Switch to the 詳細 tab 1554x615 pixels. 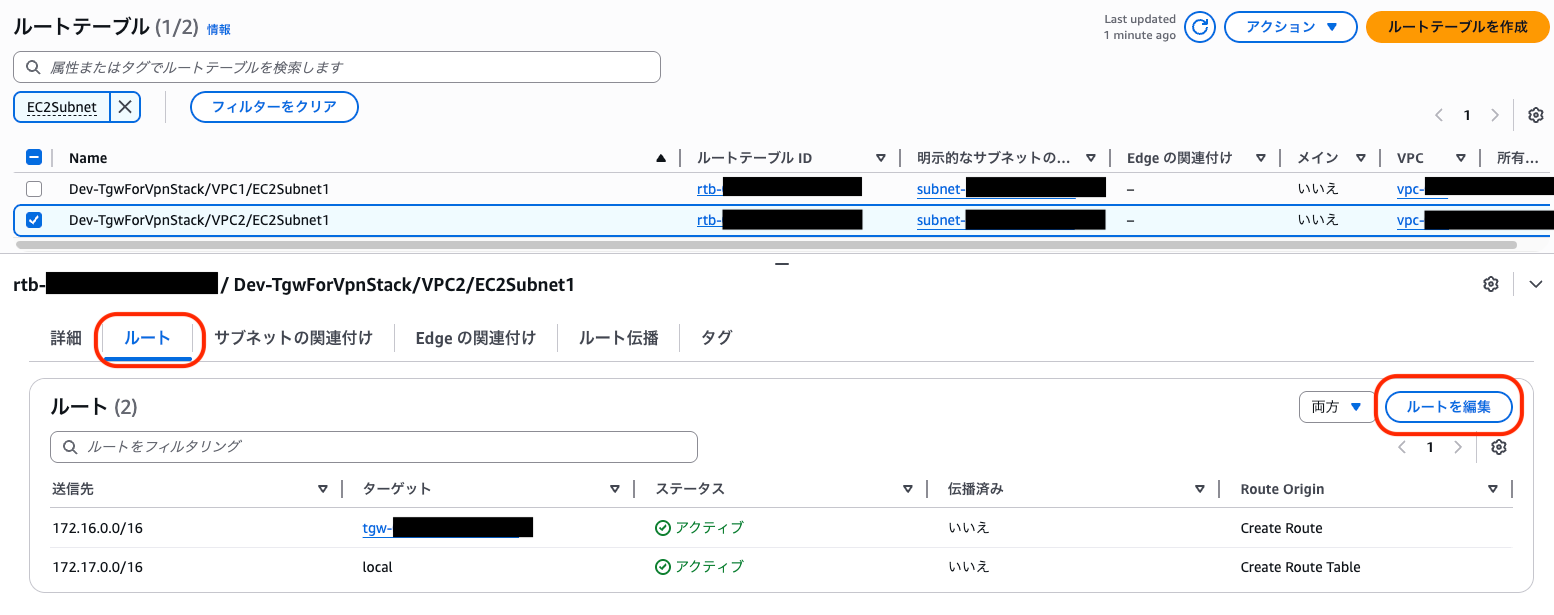[66, 338]
